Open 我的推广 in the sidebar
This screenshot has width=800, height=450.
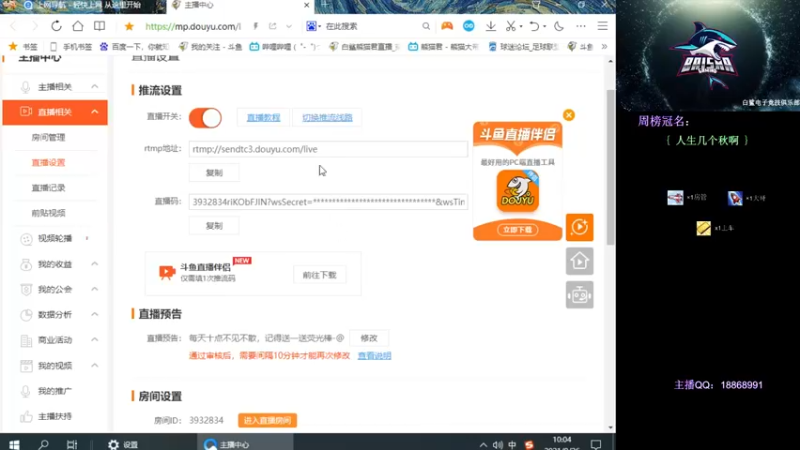(55, 391)
